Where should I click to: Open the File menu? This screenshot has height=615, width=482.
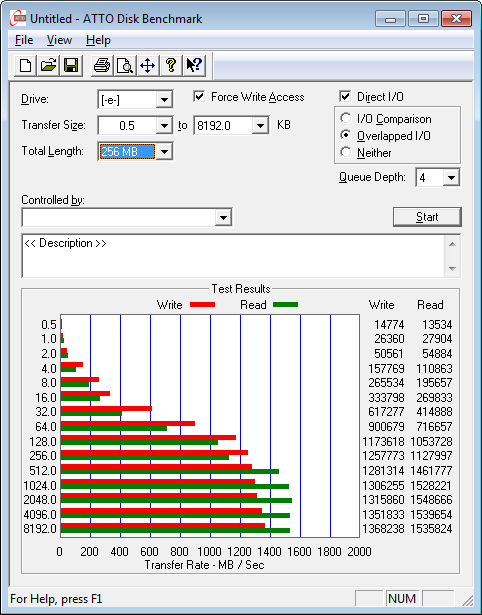[24, 40]
